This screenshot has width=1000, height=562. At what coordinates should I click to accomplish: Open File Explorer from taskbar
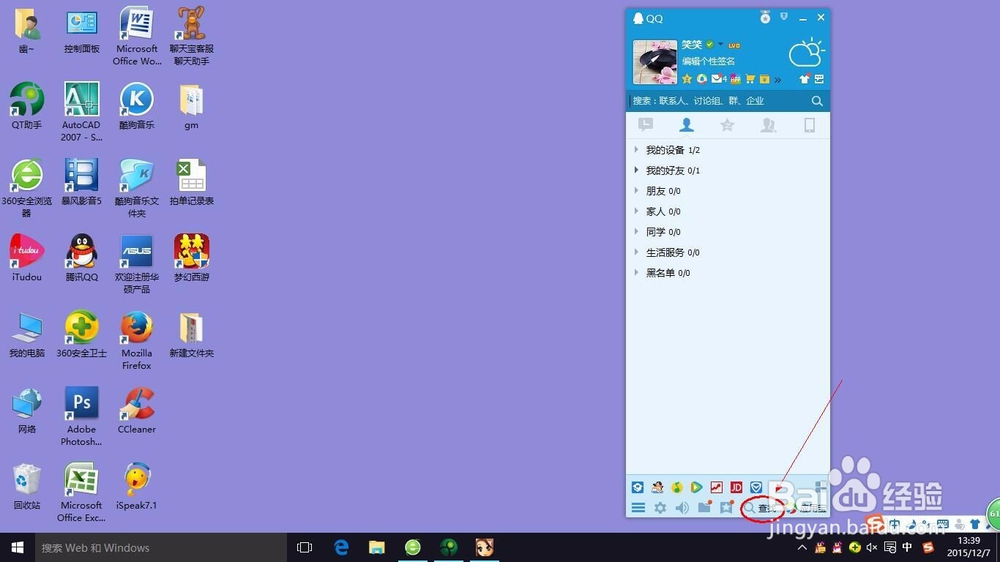[x=377, y=547]
